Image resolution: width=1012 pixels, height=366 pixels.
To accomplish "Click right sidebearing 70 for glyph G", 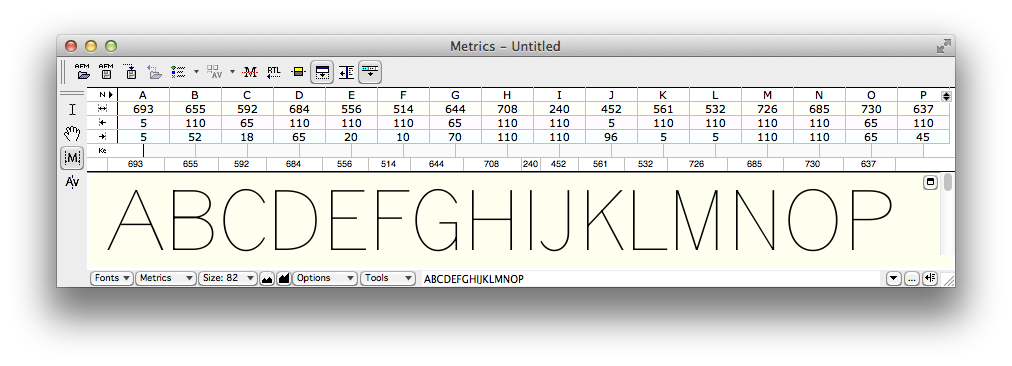I will (455, 137).
